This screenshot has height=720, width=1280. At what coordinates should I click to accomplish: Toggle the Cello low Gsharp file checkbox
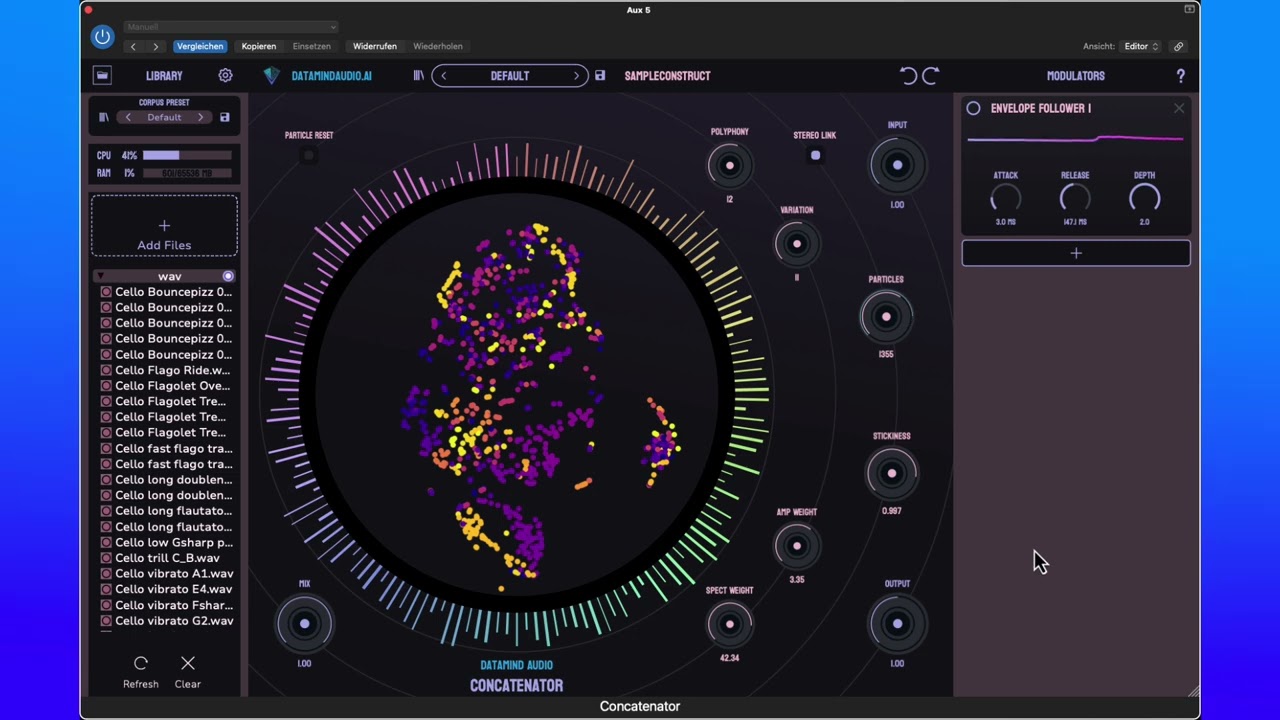[x=106, y=542]
